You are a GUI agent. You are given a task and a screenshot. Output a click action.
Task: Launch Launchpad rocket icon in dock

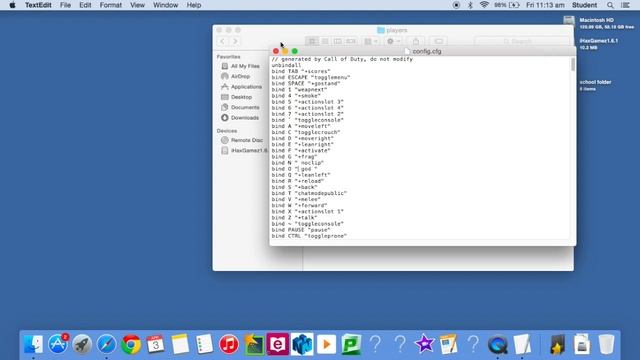point(82,344)
